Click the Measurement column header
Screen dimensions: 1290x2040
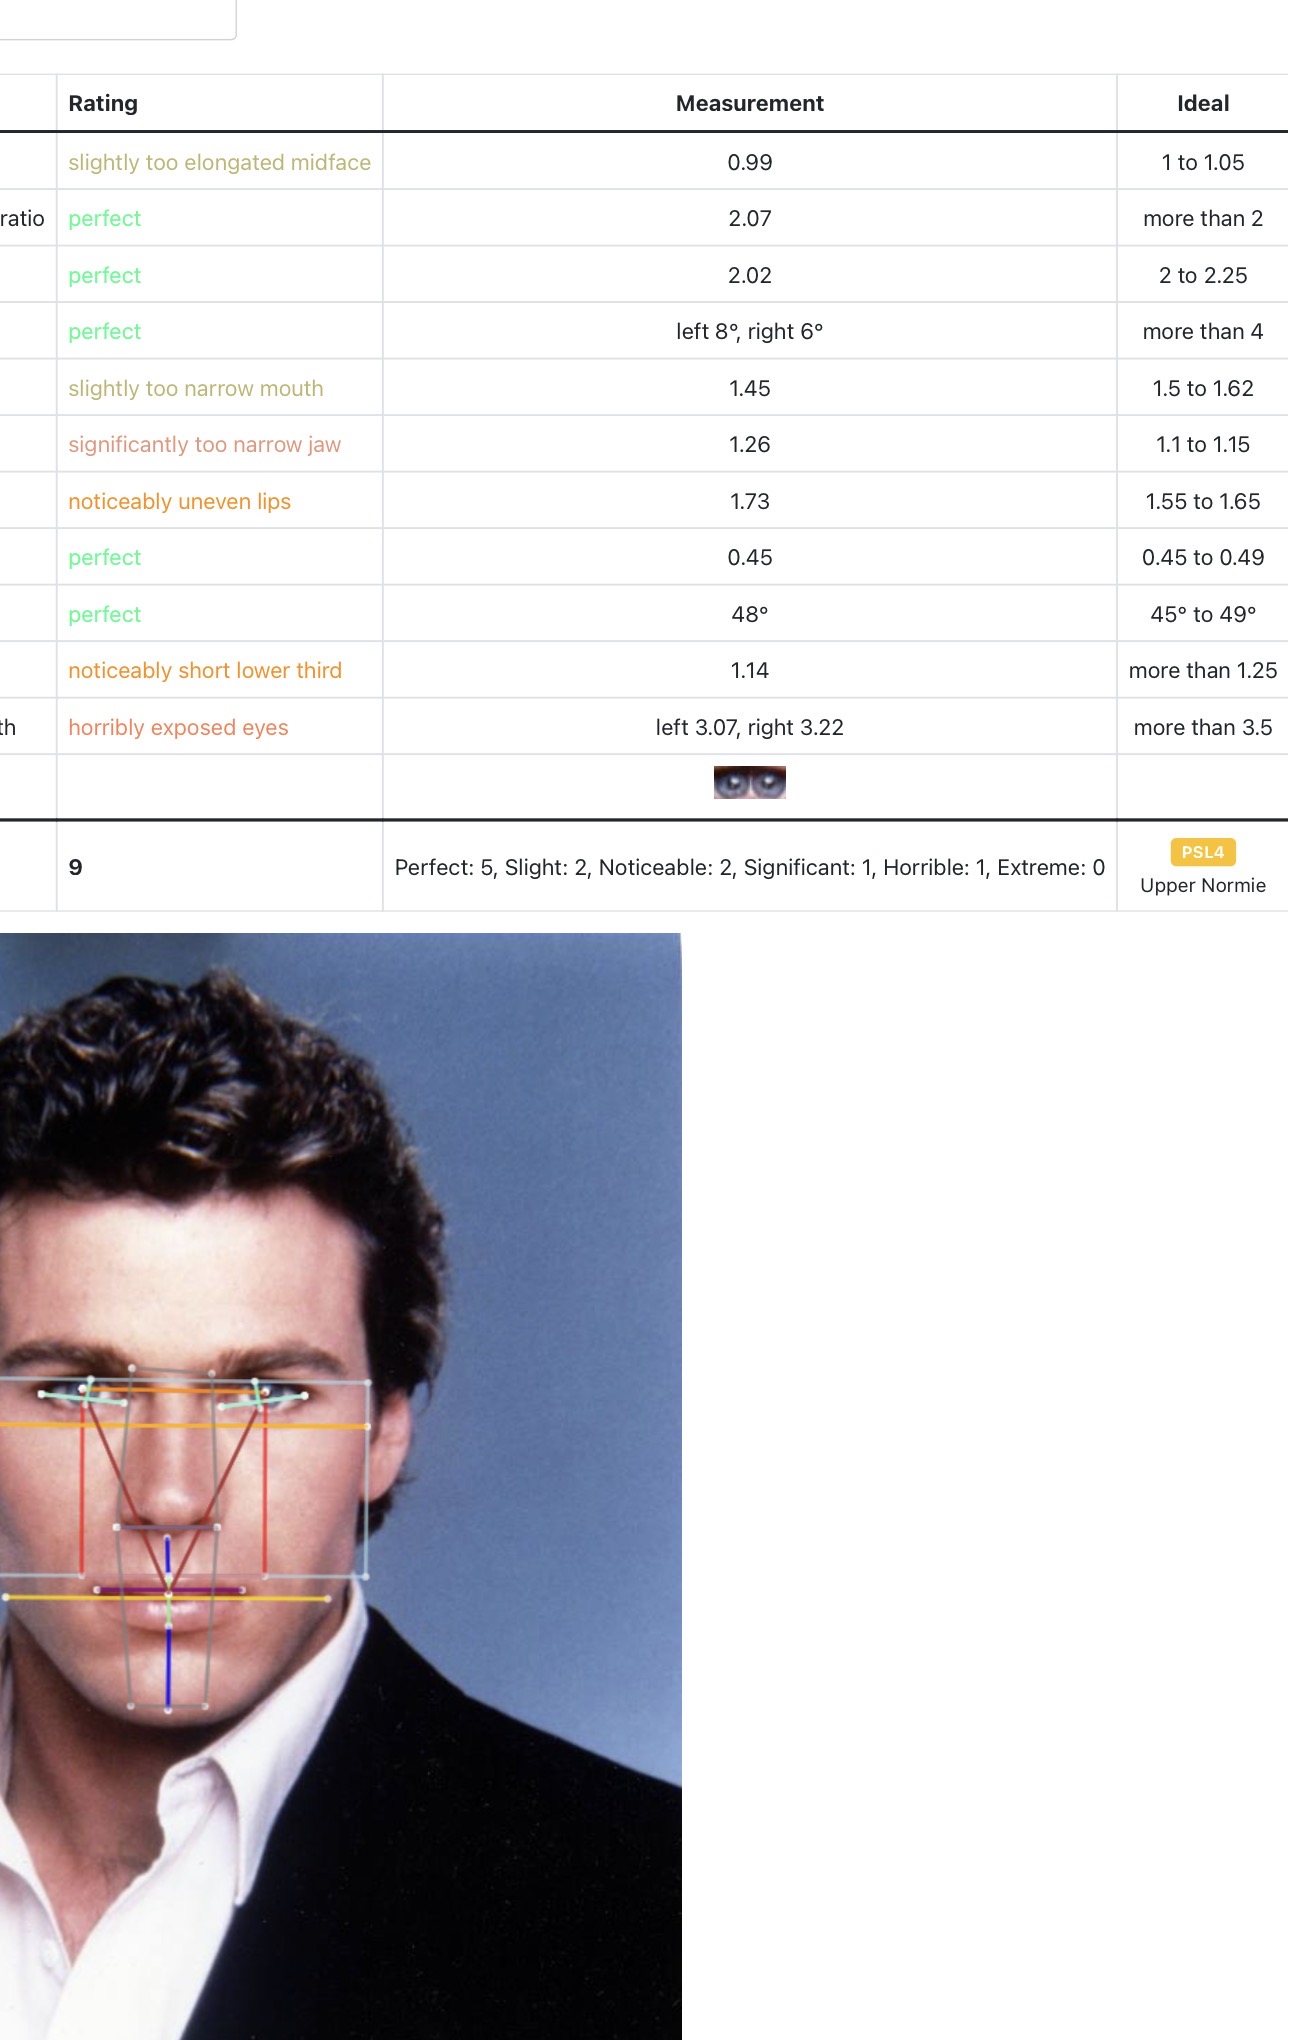point(749,103)
